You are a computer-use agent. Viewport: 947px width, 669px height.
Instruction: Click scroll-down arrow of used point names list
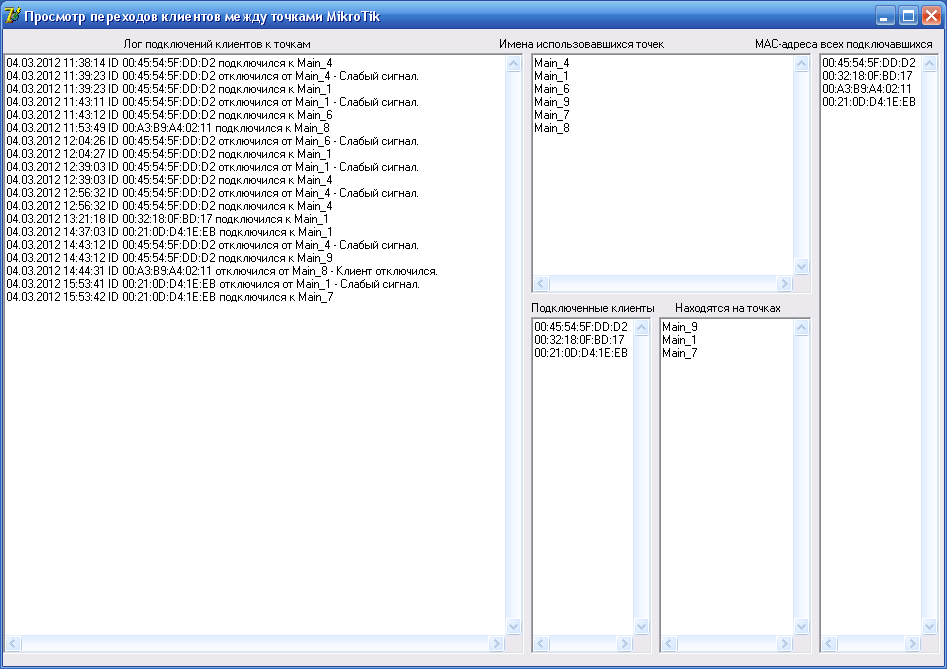pyautogui.click(x=801, y=266)
